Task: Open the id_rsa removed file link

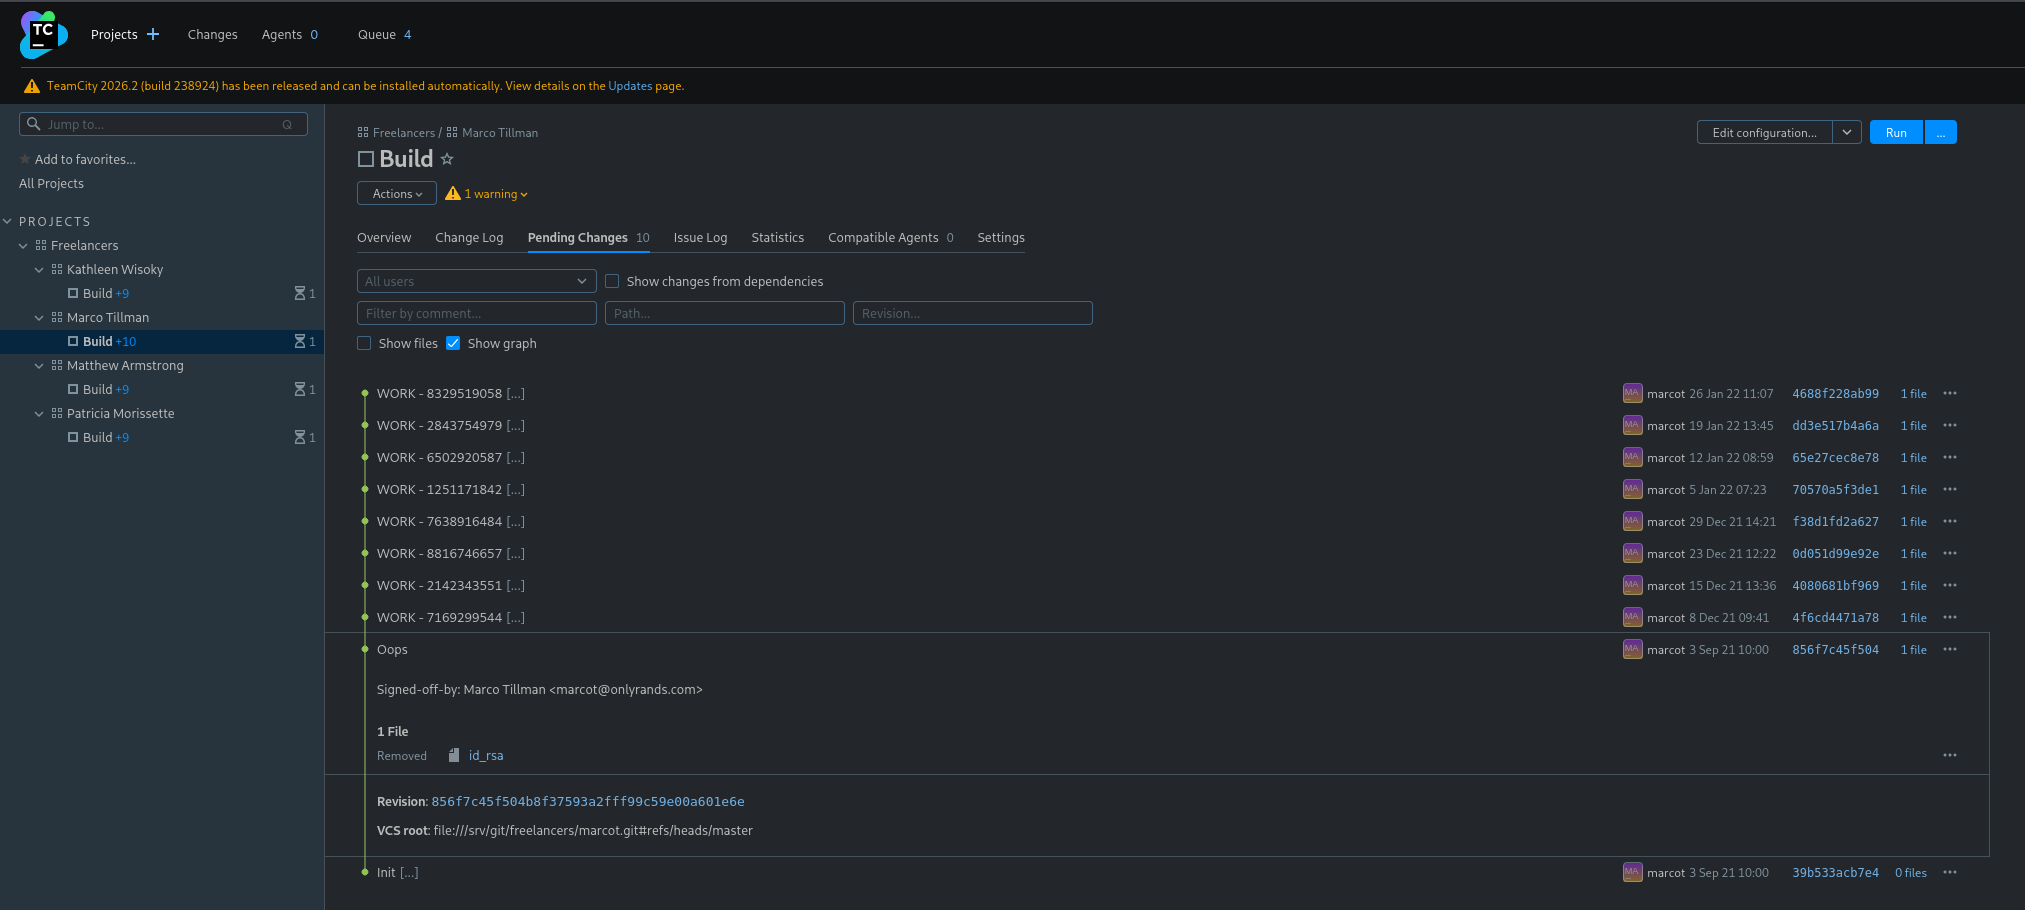Action: [x=486, y=755]
